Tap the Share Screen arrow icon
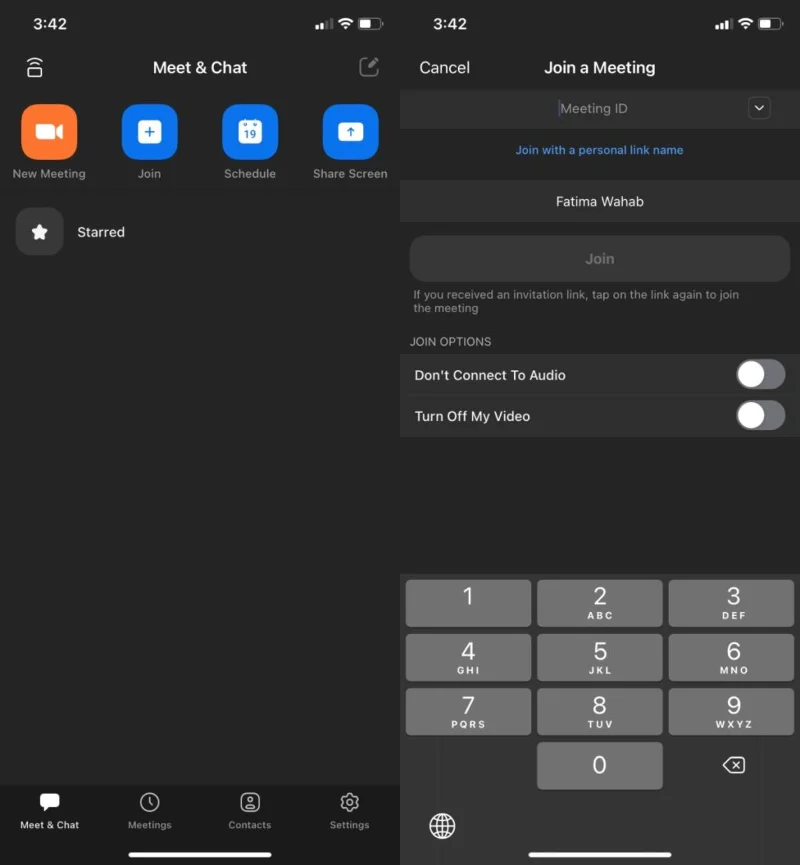800x865 pixels. (x=350, y=132)
